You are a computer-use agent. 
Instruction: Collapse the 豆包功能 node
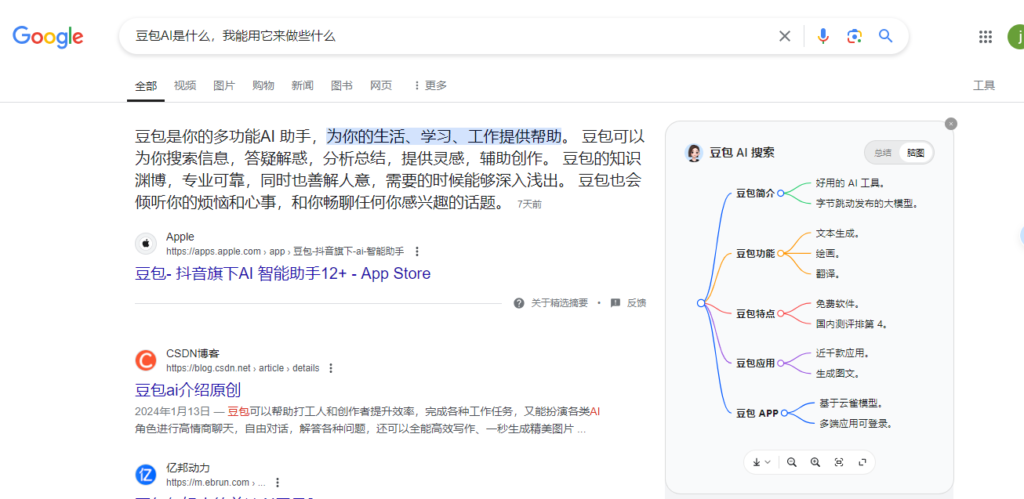[x=780, y=253]
